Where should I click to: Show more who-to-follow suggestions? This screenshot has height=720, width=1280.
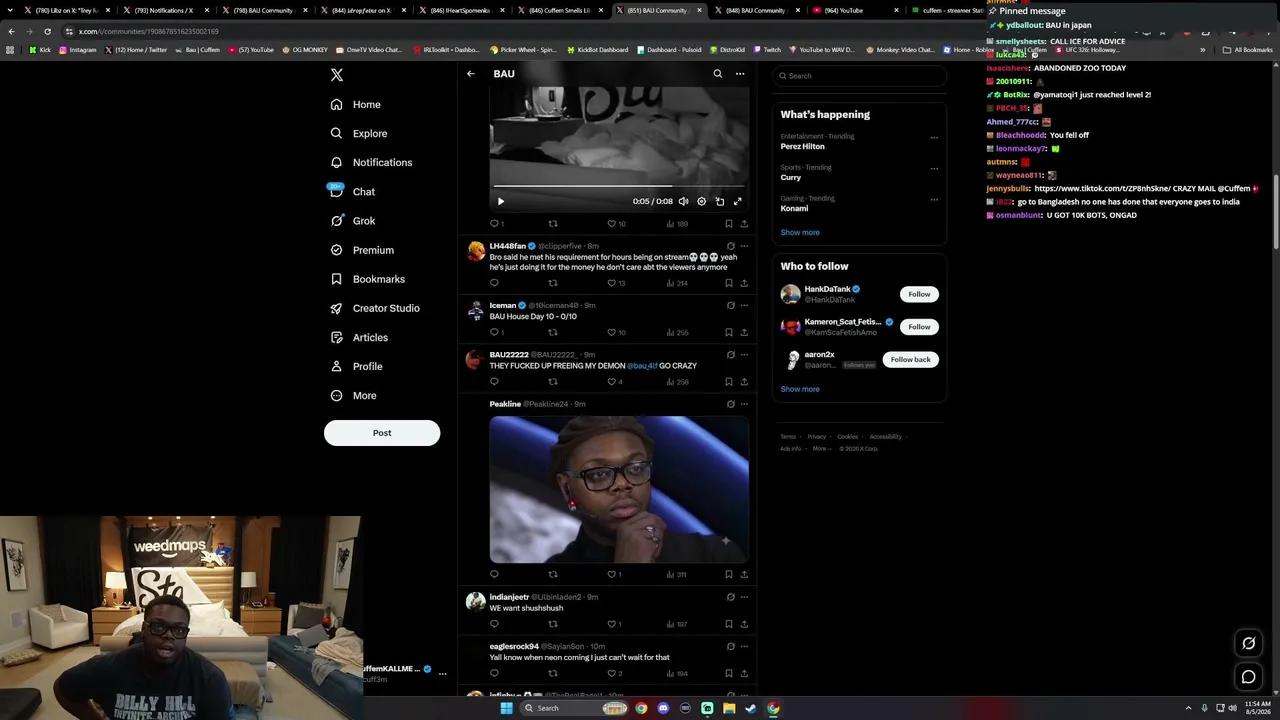click(800, 389)
